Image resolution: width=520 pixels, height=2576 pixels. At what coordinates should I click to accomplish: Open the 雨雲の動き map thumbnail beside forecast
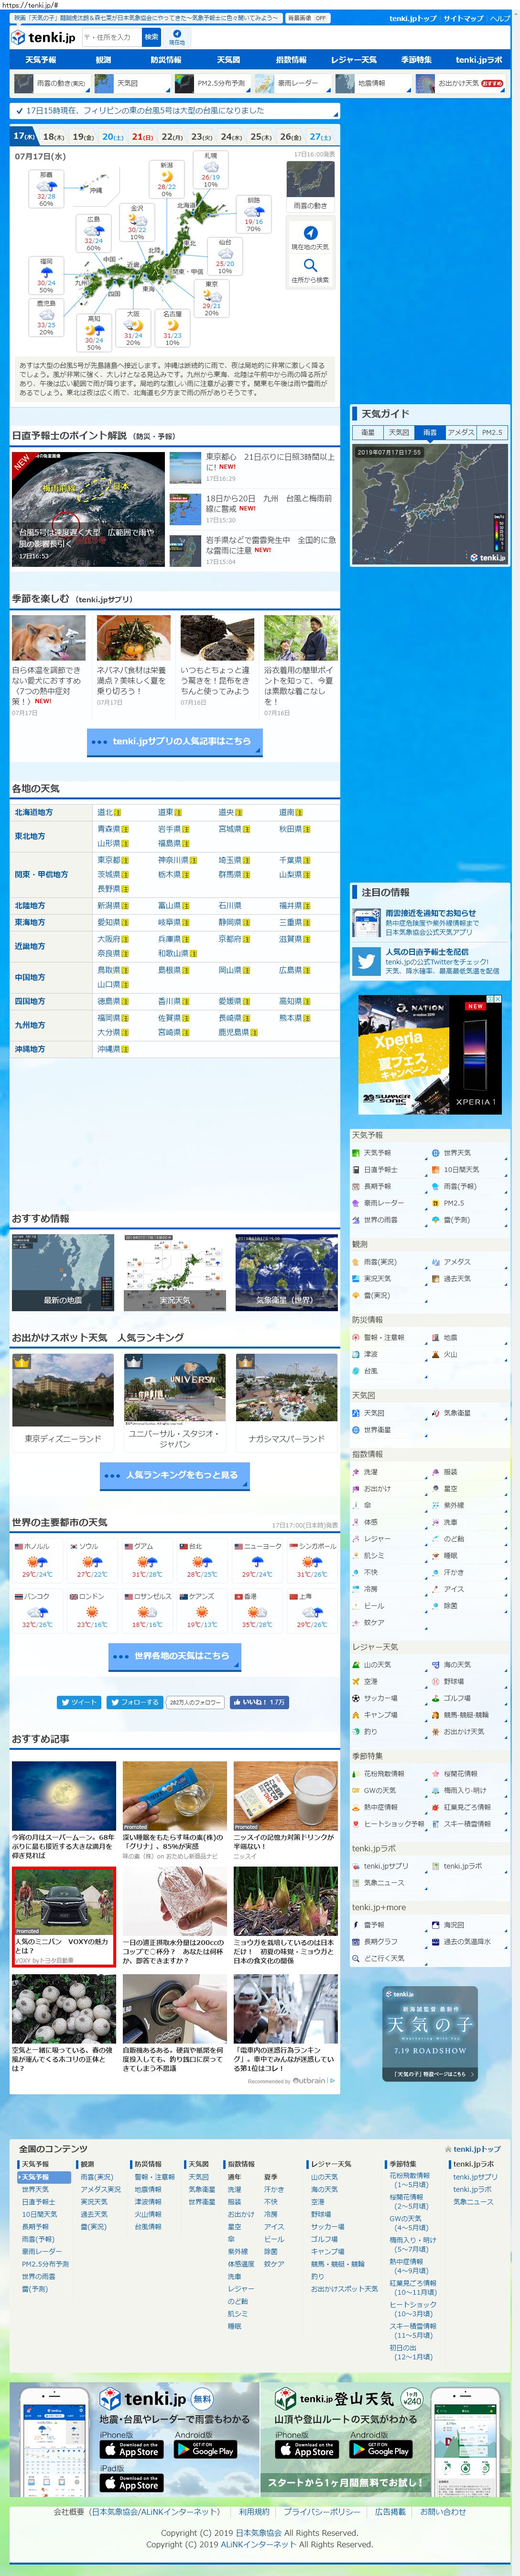[x=310, y=185]
